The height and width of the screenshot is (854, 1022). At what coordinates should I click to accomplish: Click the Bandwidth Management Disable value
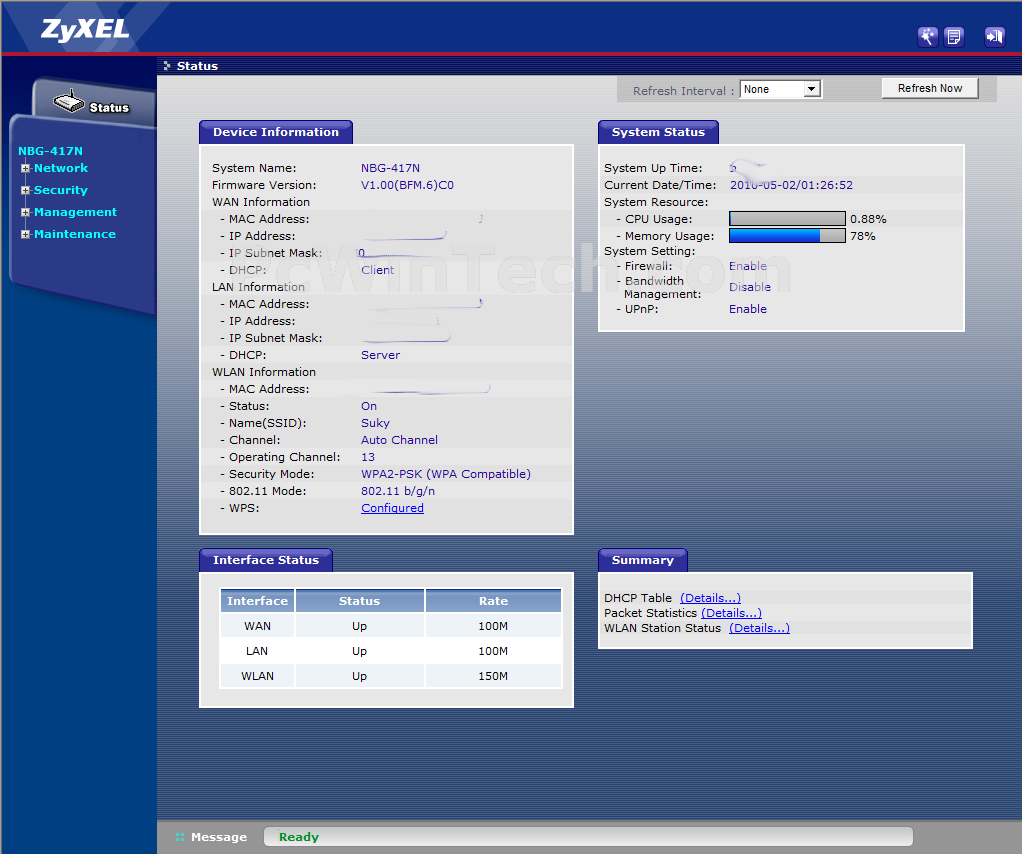coord(750,287)
